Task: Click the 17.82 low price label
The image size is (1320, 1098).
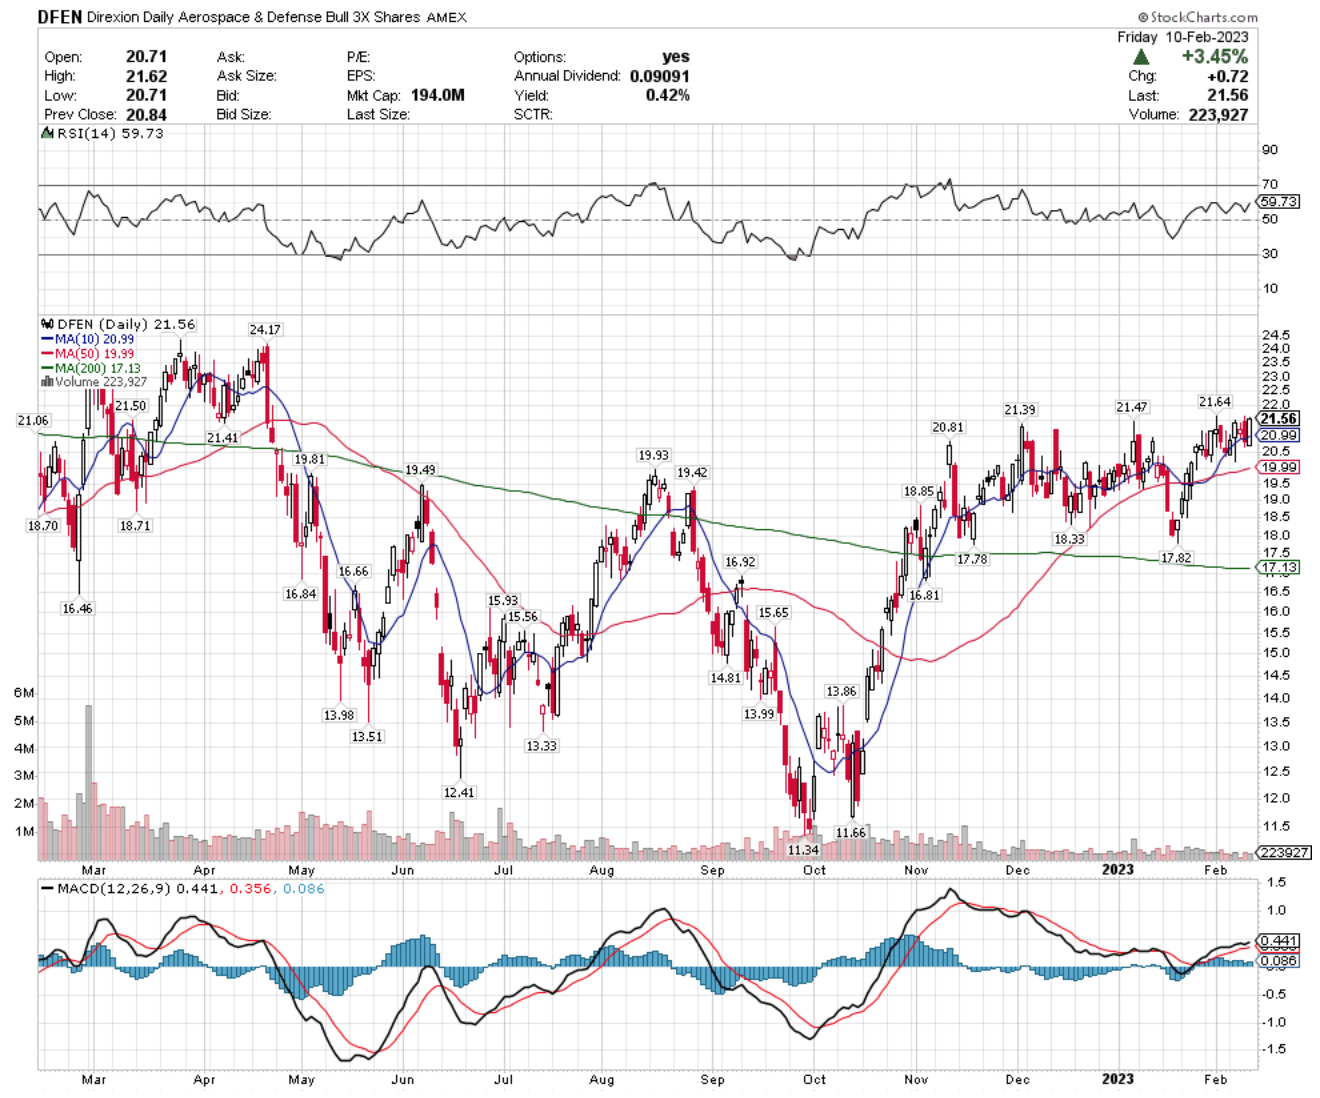Action: pyautogui.click(x=1176, y=558)
